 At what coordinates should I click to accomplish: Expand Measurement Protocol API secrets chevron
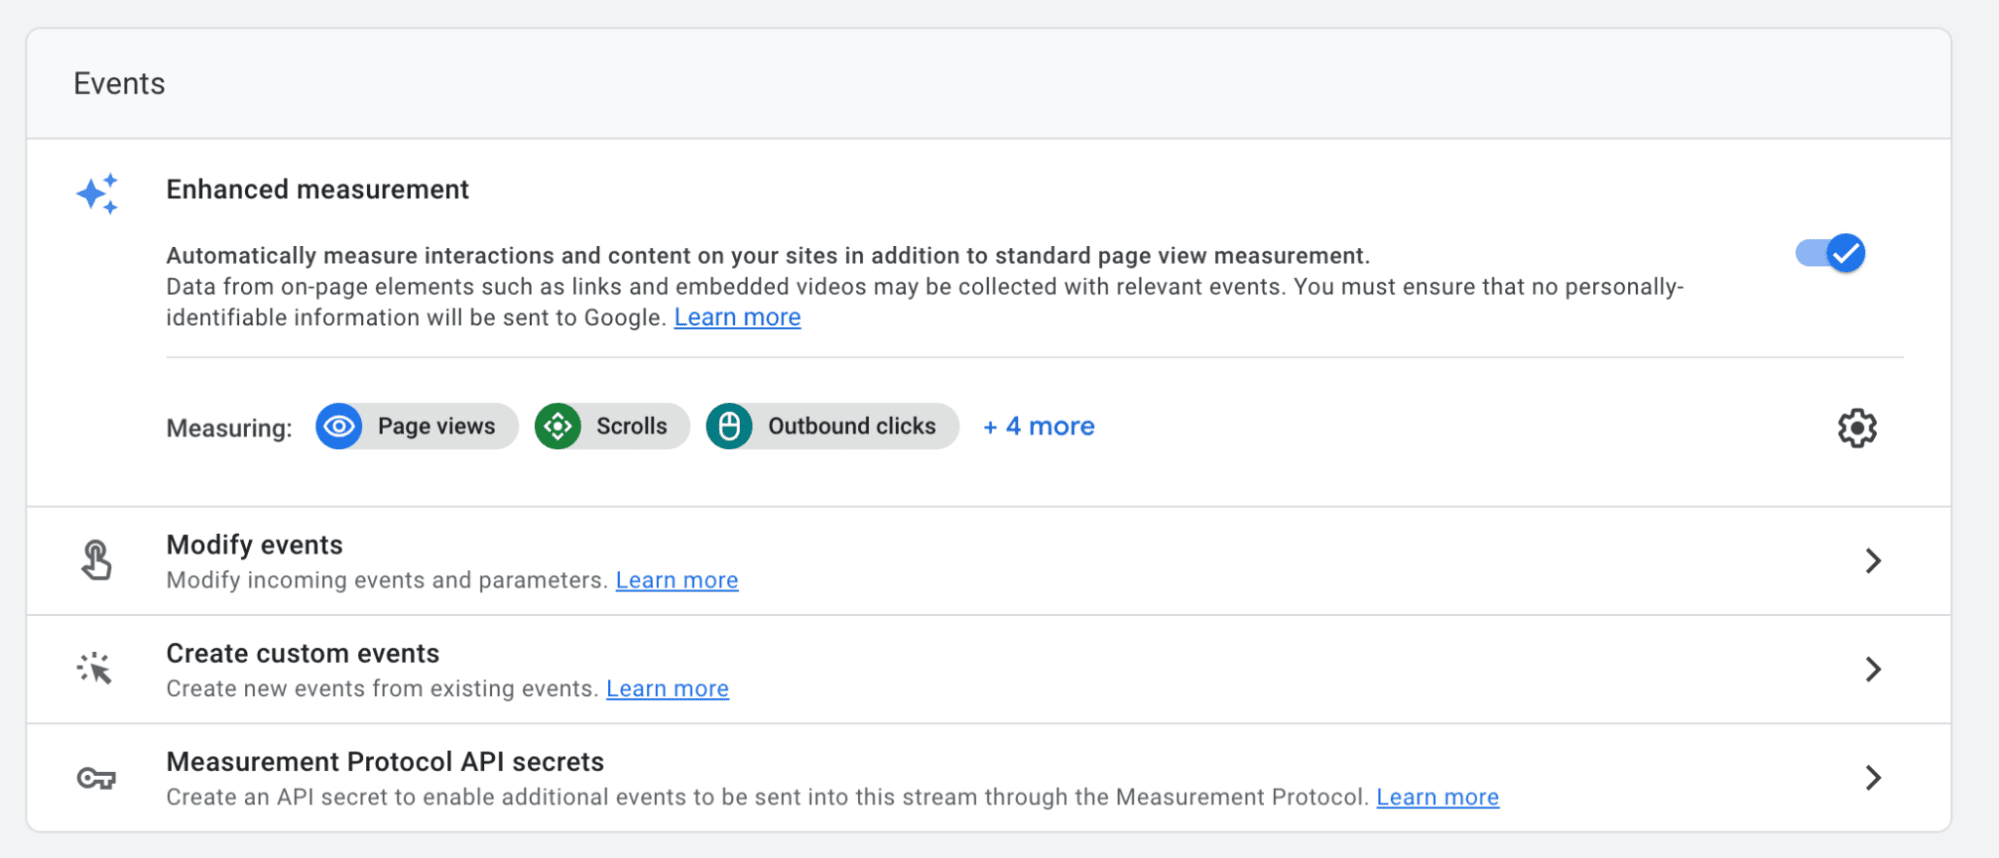point(1873,778)
